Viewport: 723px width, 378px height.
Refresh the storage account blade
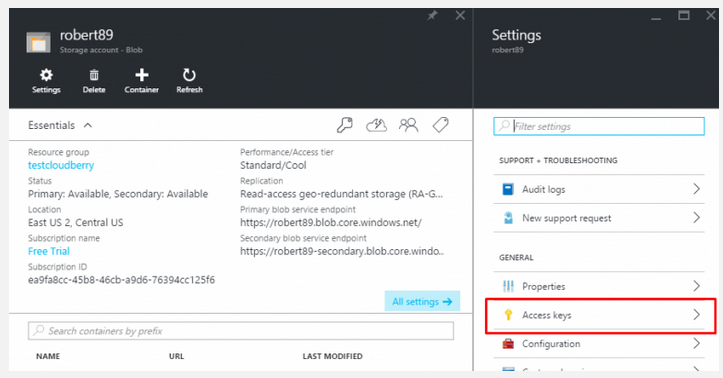pos(189,81)
